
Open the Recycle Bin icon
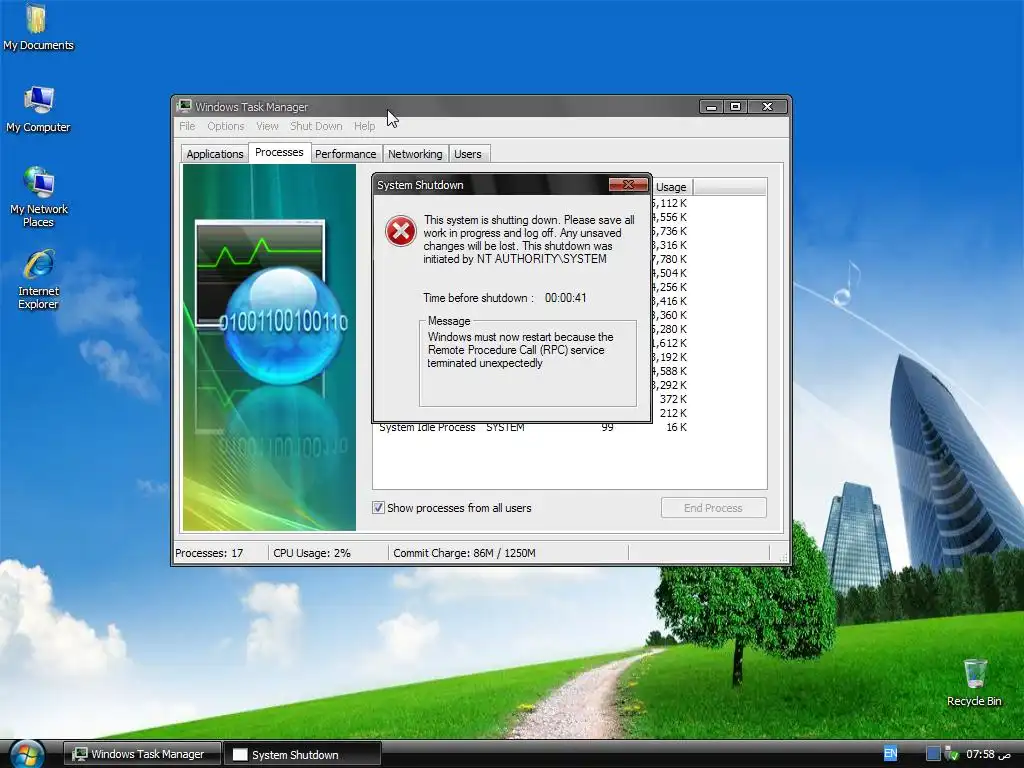click(974, 683)
